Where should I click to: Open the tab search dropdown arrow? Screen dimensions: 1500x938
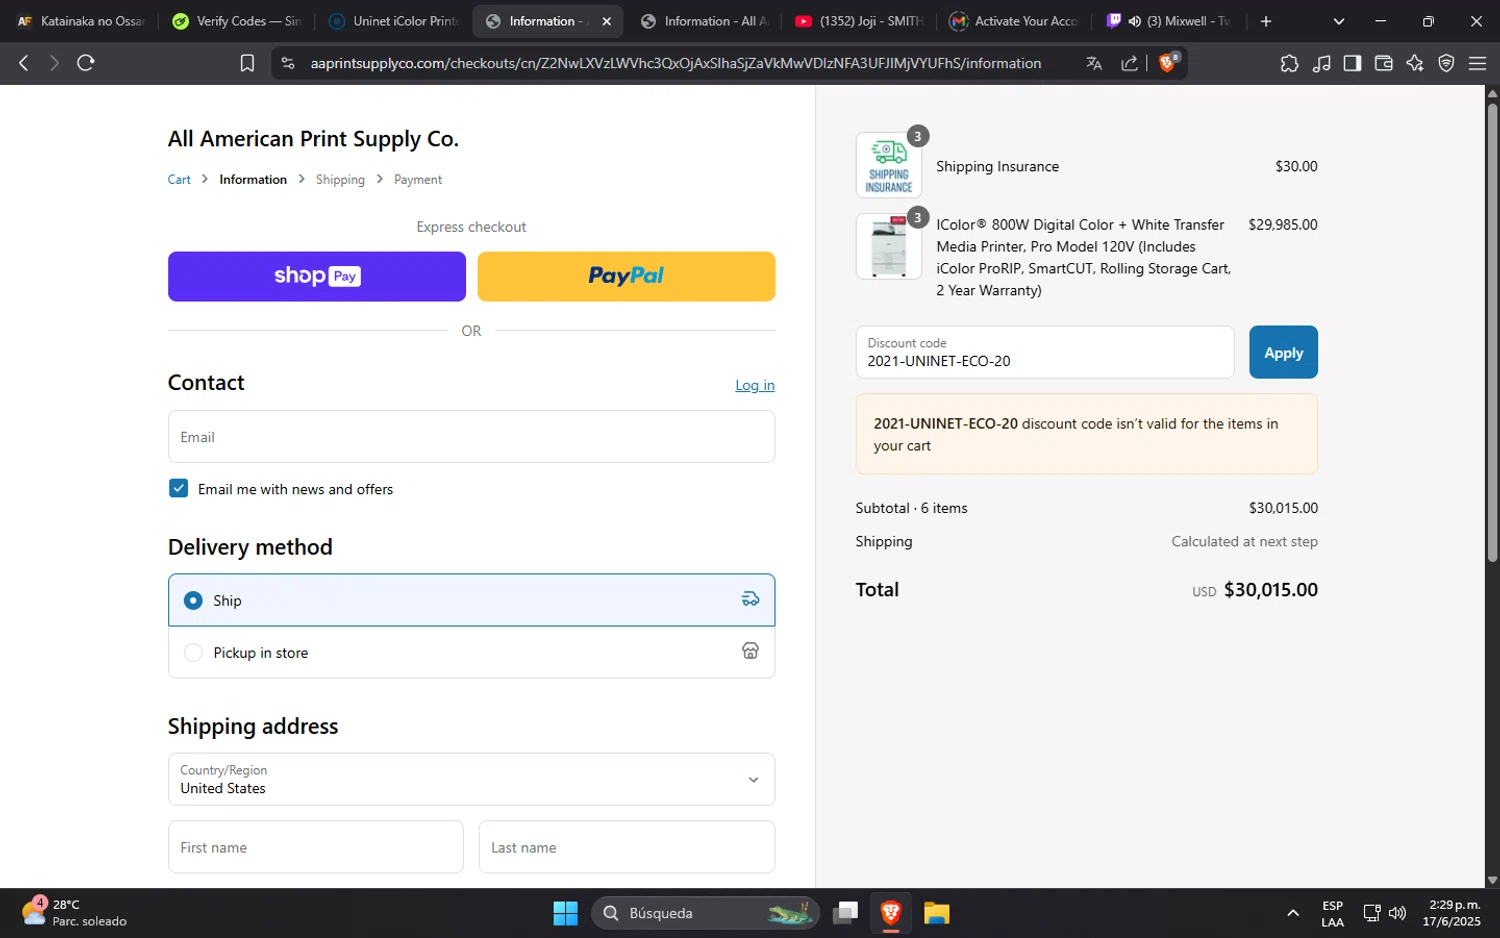pos(1339,21)
